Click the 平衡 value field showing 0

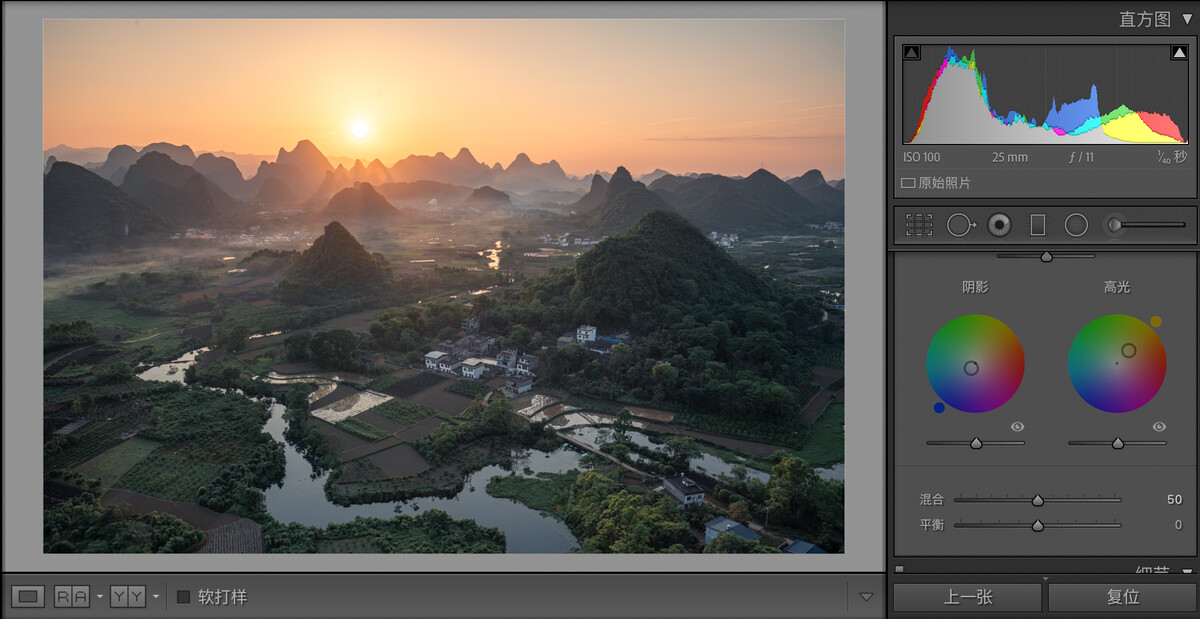point(1178,524)
